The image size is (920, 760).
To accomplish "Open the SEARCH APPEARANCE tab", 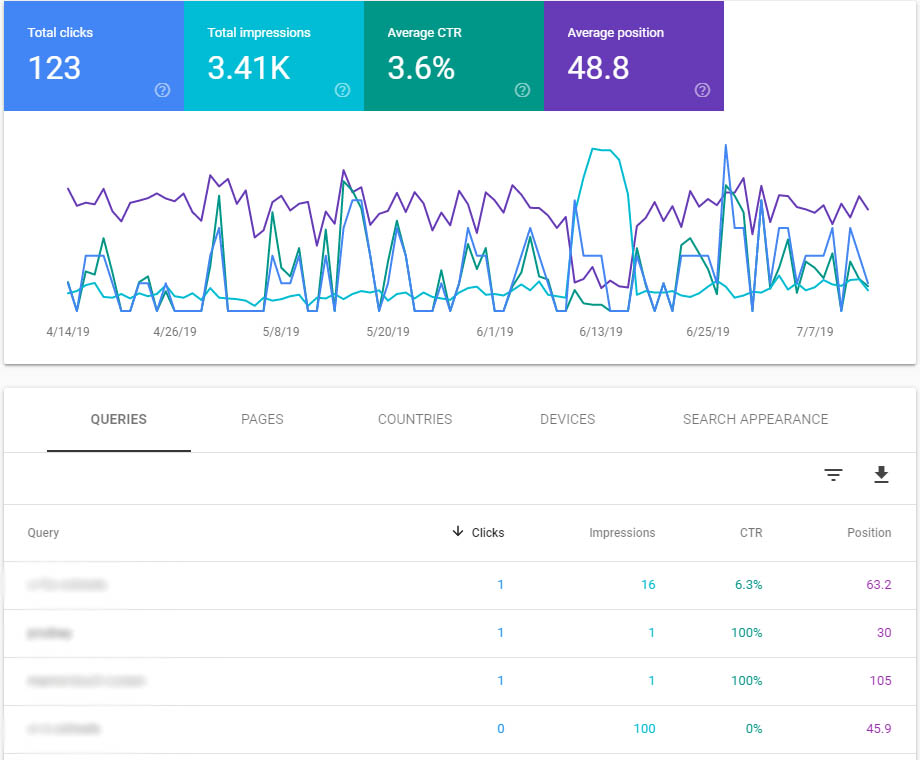I will [755, 419].
